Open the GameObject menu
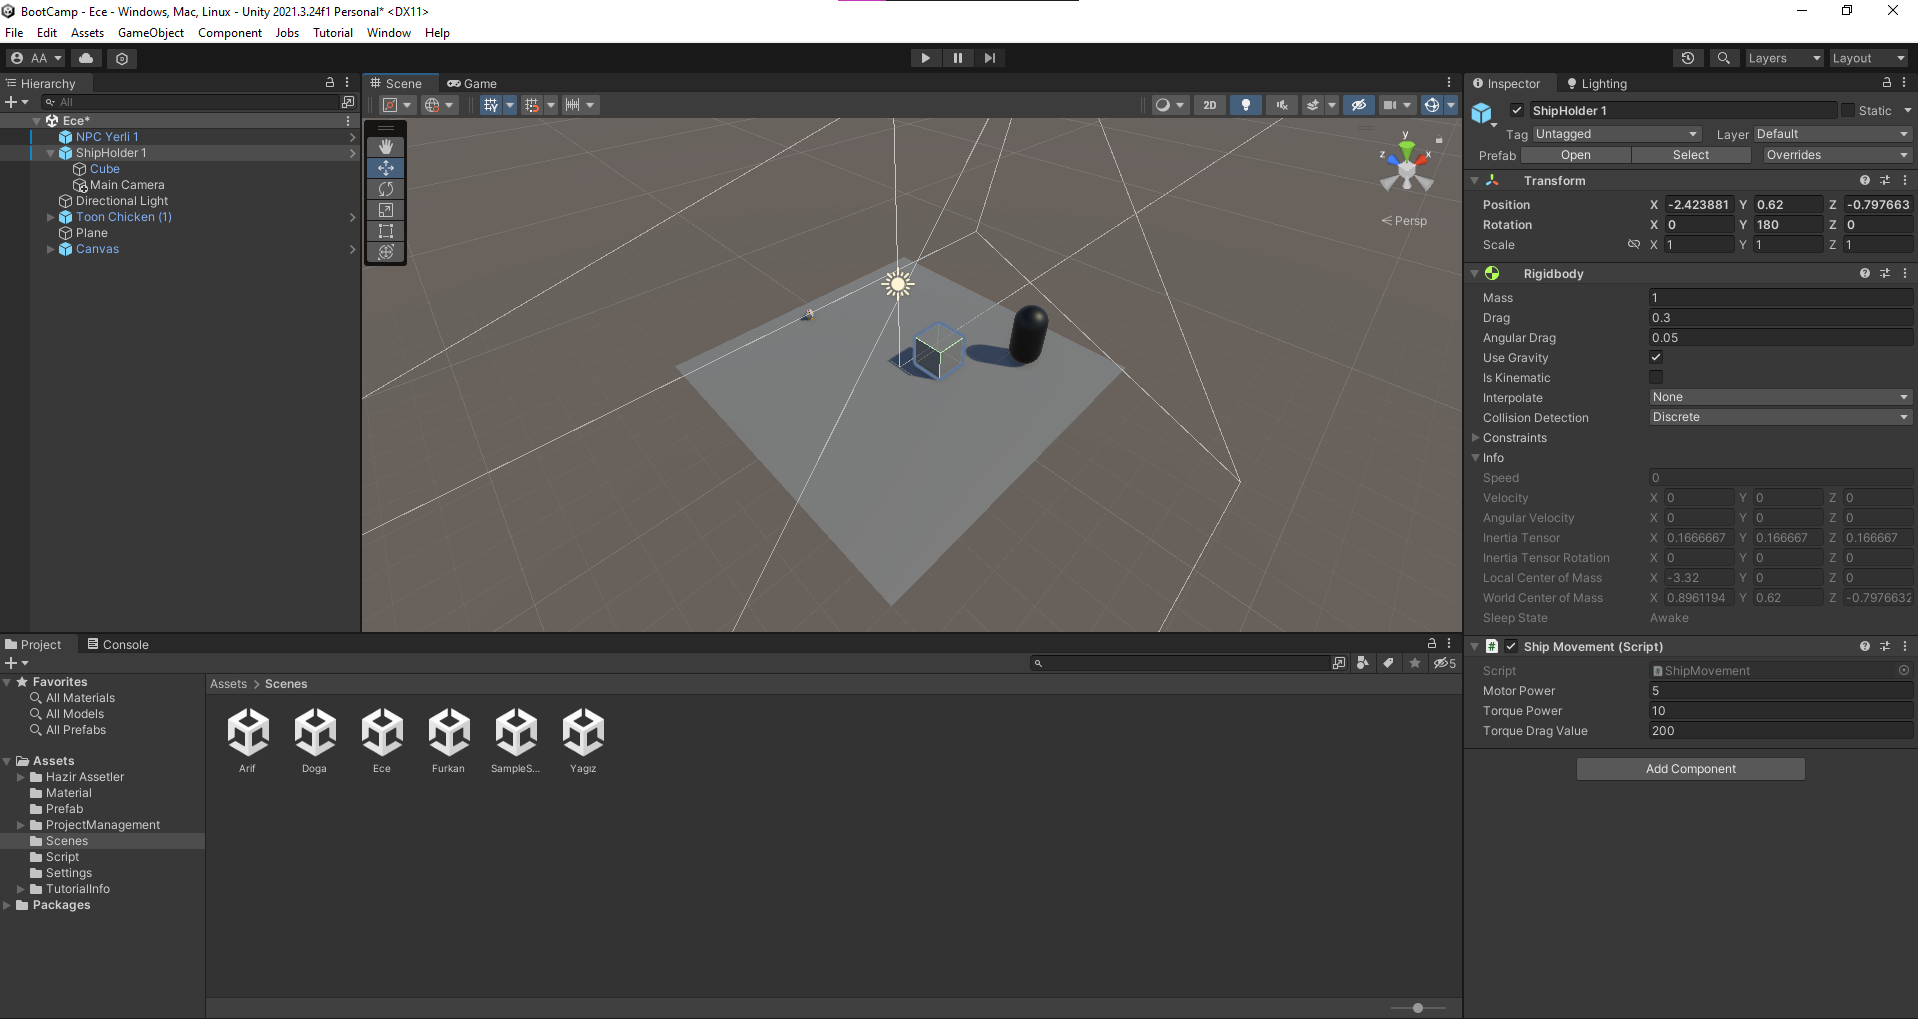Viewport: 1918px width, 1019px height. click(x=151, y=33)
